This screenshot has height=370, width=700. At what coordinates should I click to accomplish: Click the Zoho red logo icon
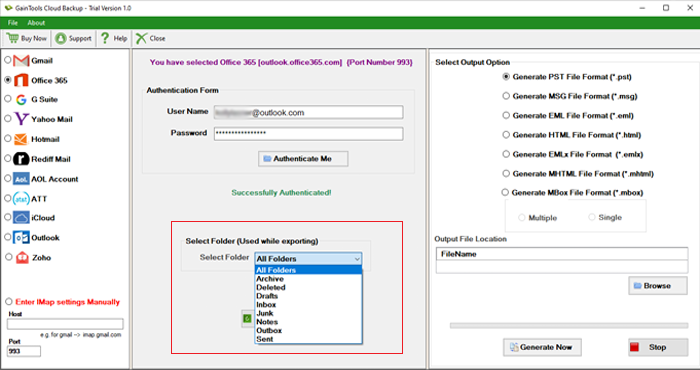[x=22, y=258]
